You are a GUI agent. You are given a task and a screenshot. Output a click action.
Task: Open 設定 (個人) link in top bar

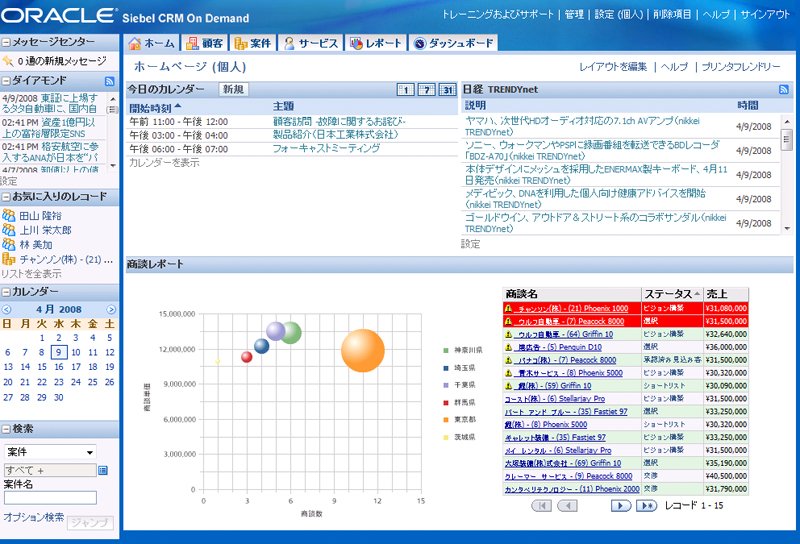(619, 15)
